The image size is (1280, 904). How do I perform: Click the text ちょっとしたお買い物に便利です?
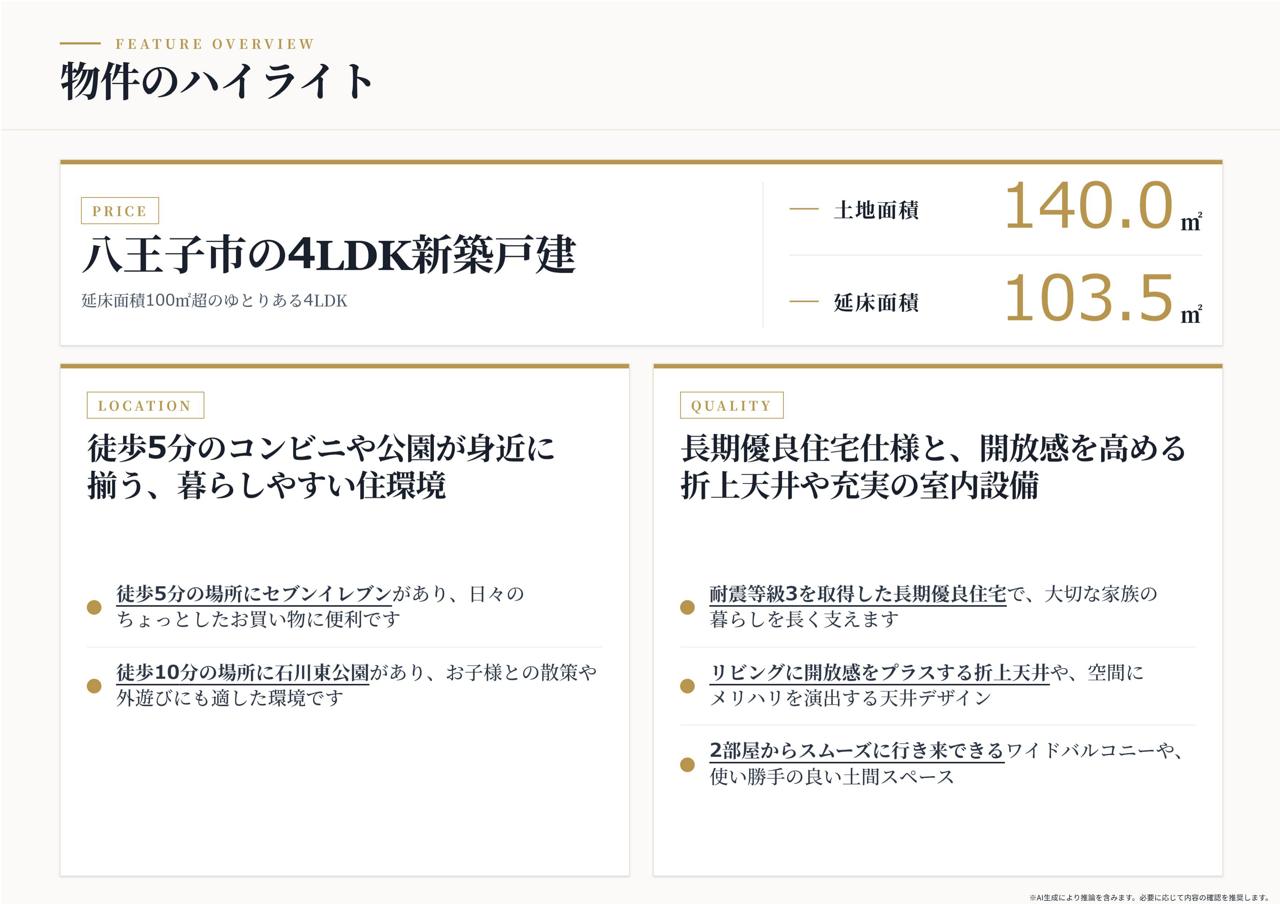pyautogui.click(x=259, y=620)
